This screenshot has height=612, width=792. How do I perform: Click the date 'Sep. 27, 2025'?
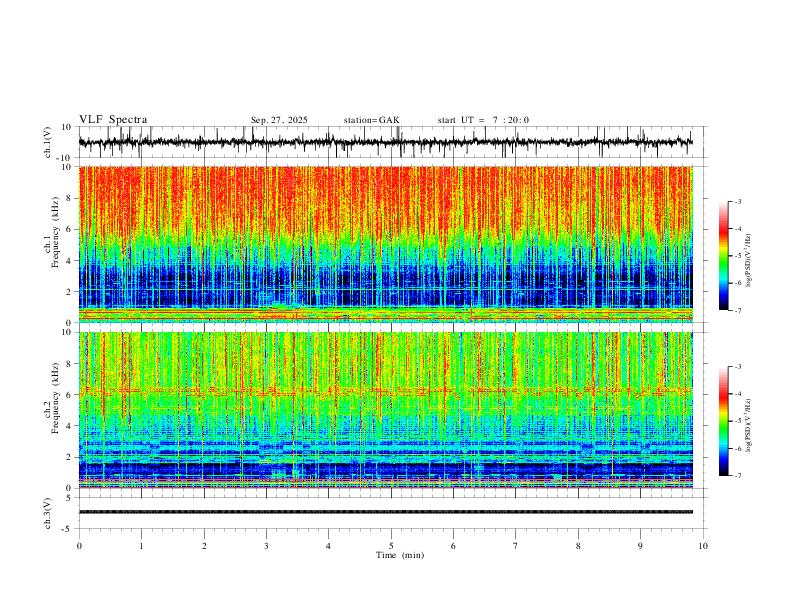tap(279, 120)
